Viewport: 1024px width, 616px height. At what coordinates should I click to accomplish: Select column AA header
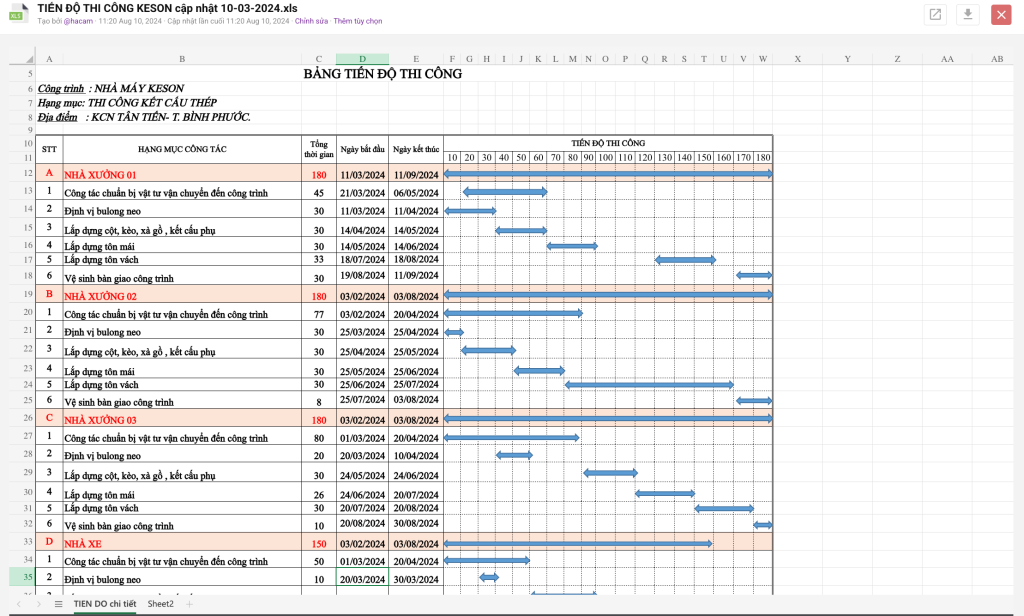pos(948,59)
